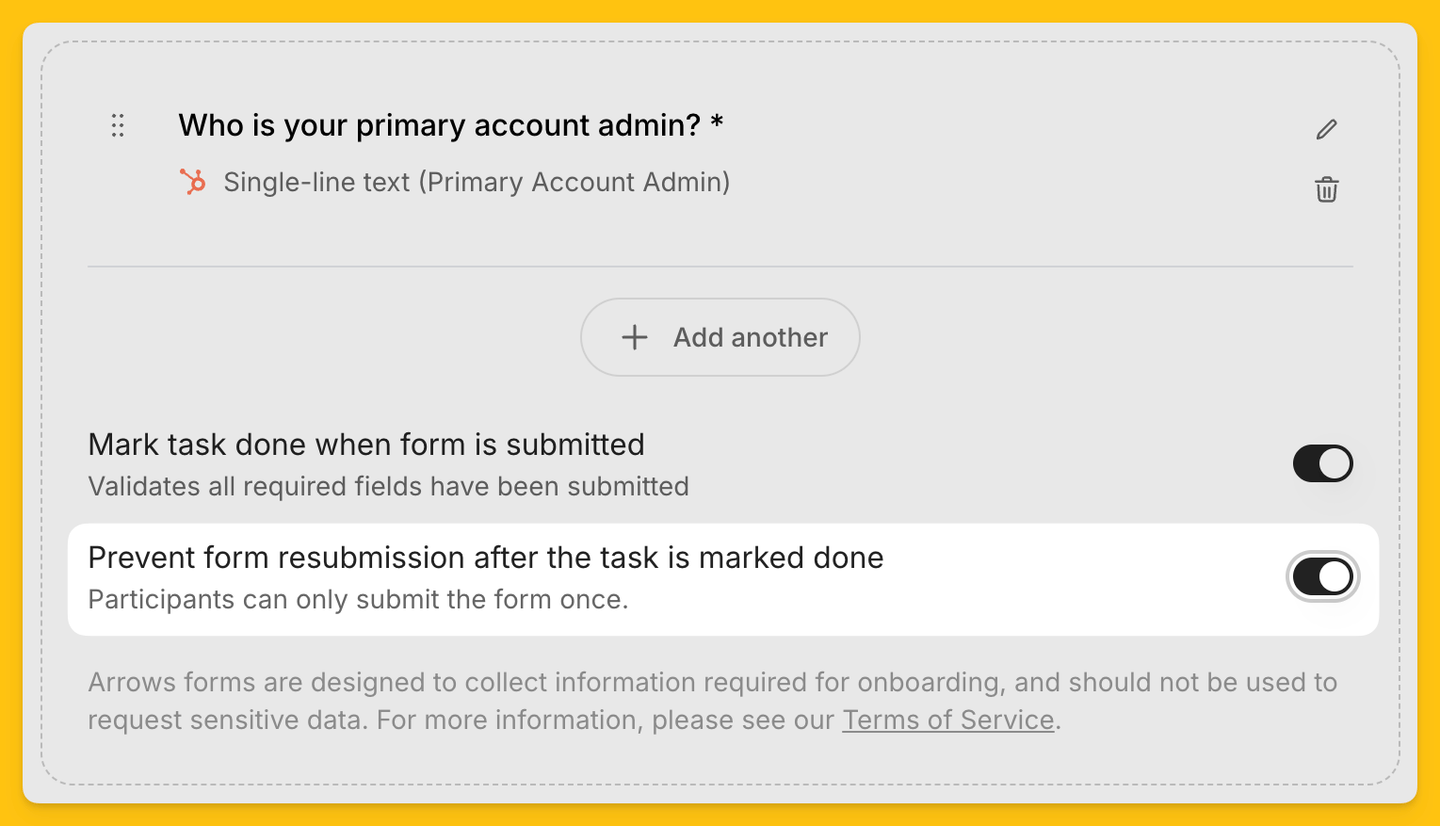Click the Single-line text (Primary Account Admin) field type
This screenshot has width=1440, height=826.
click(x=476, y=182)
